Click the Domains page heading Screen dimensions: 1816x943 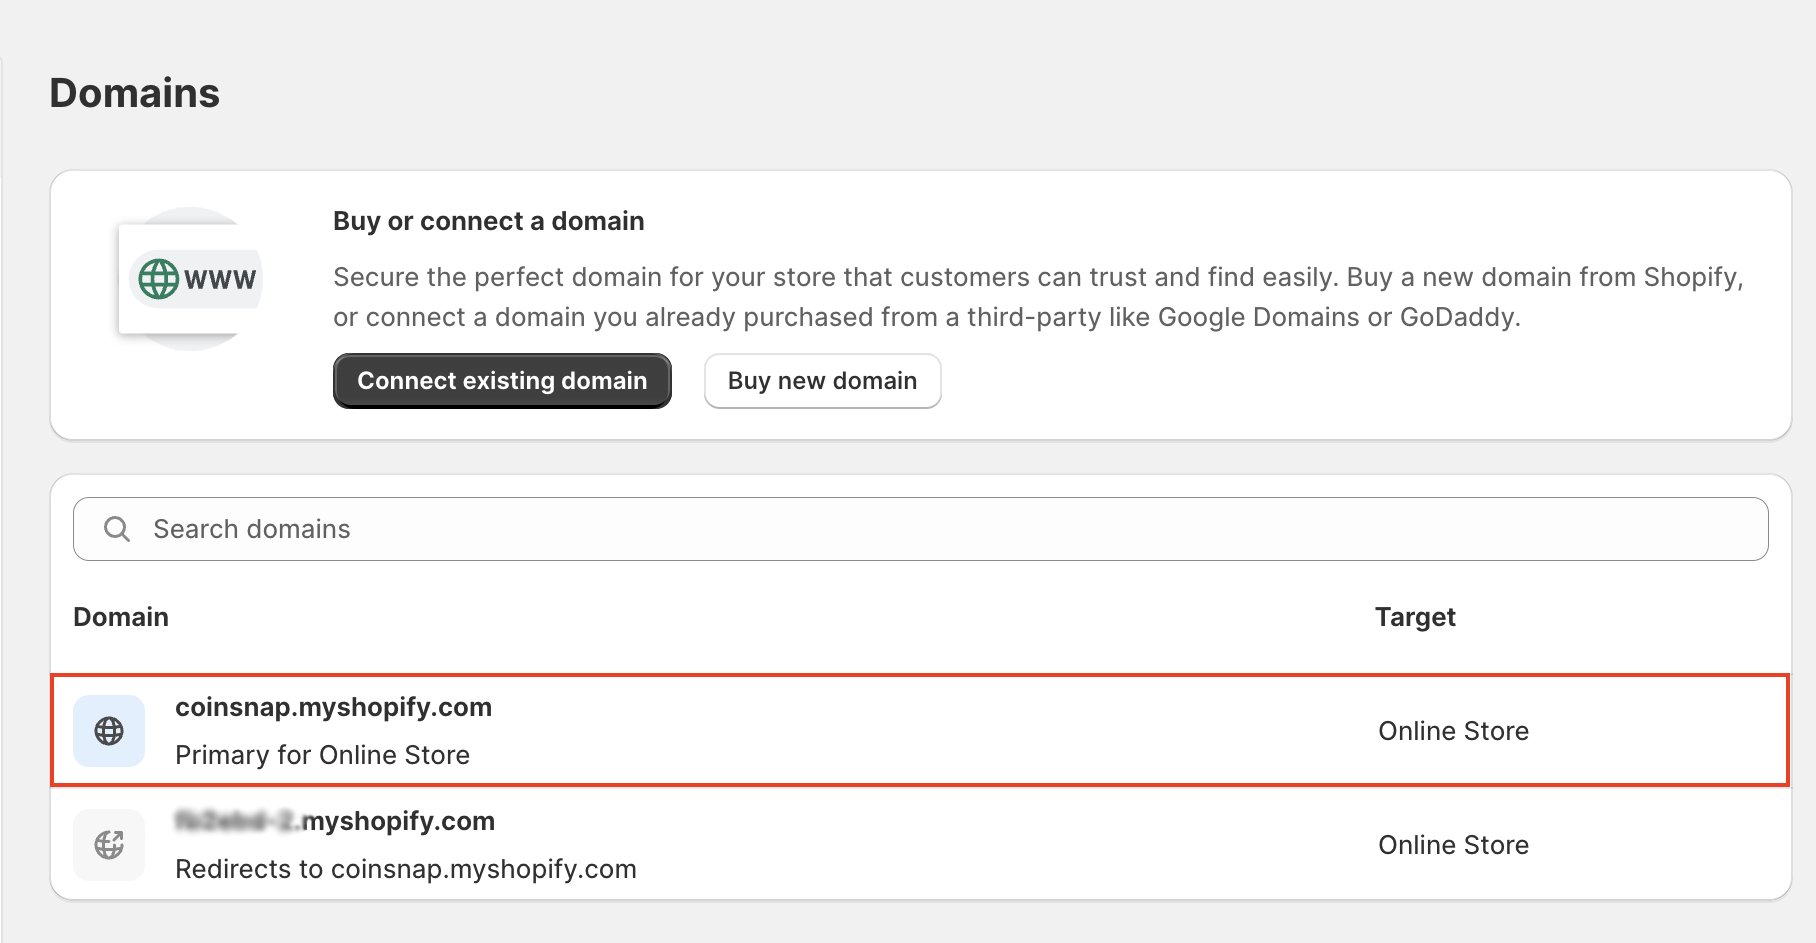135,93
